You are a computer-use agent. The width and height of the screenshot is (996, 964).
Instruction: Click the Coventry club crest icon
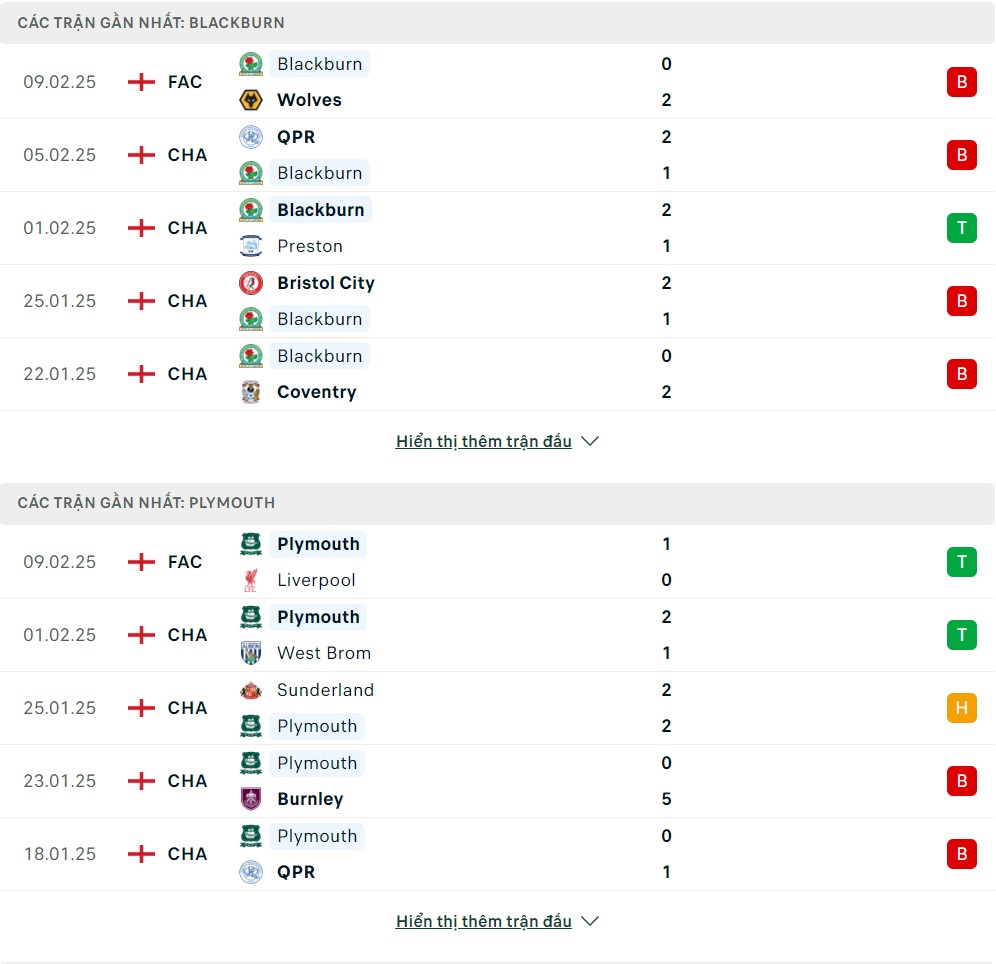pyautogui.click(x=251, y=392)
